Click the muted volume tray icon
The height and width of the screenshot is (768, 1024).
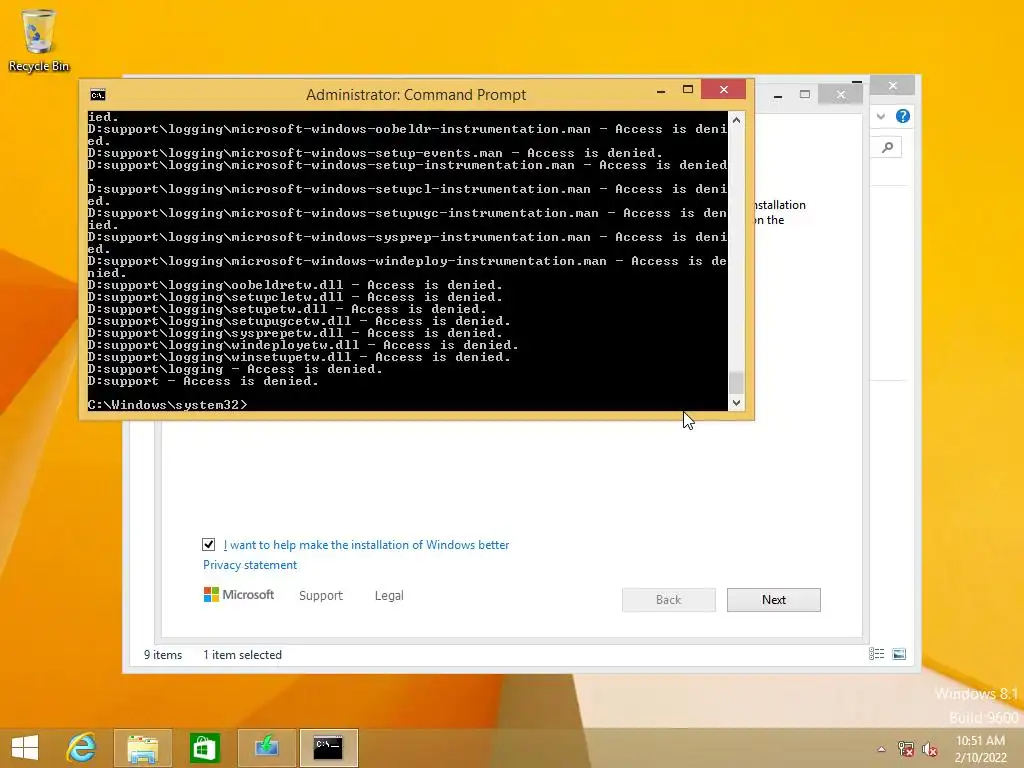click(x=930, y=749)
